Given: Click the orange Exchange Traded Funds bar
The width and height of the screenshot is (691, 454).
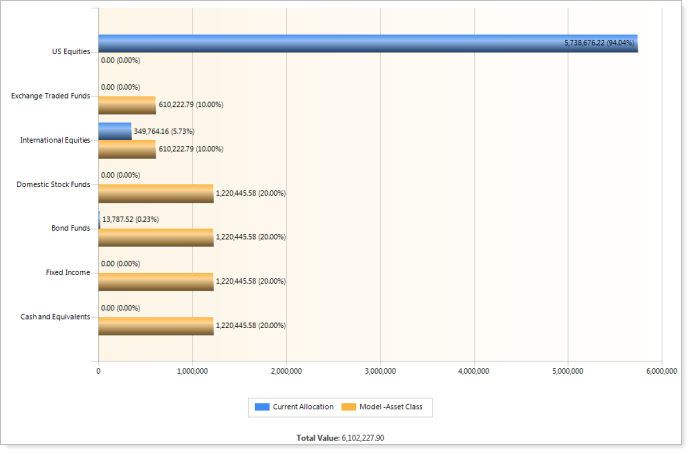Looking at the screenshot, I should click(x=127, y=104).
